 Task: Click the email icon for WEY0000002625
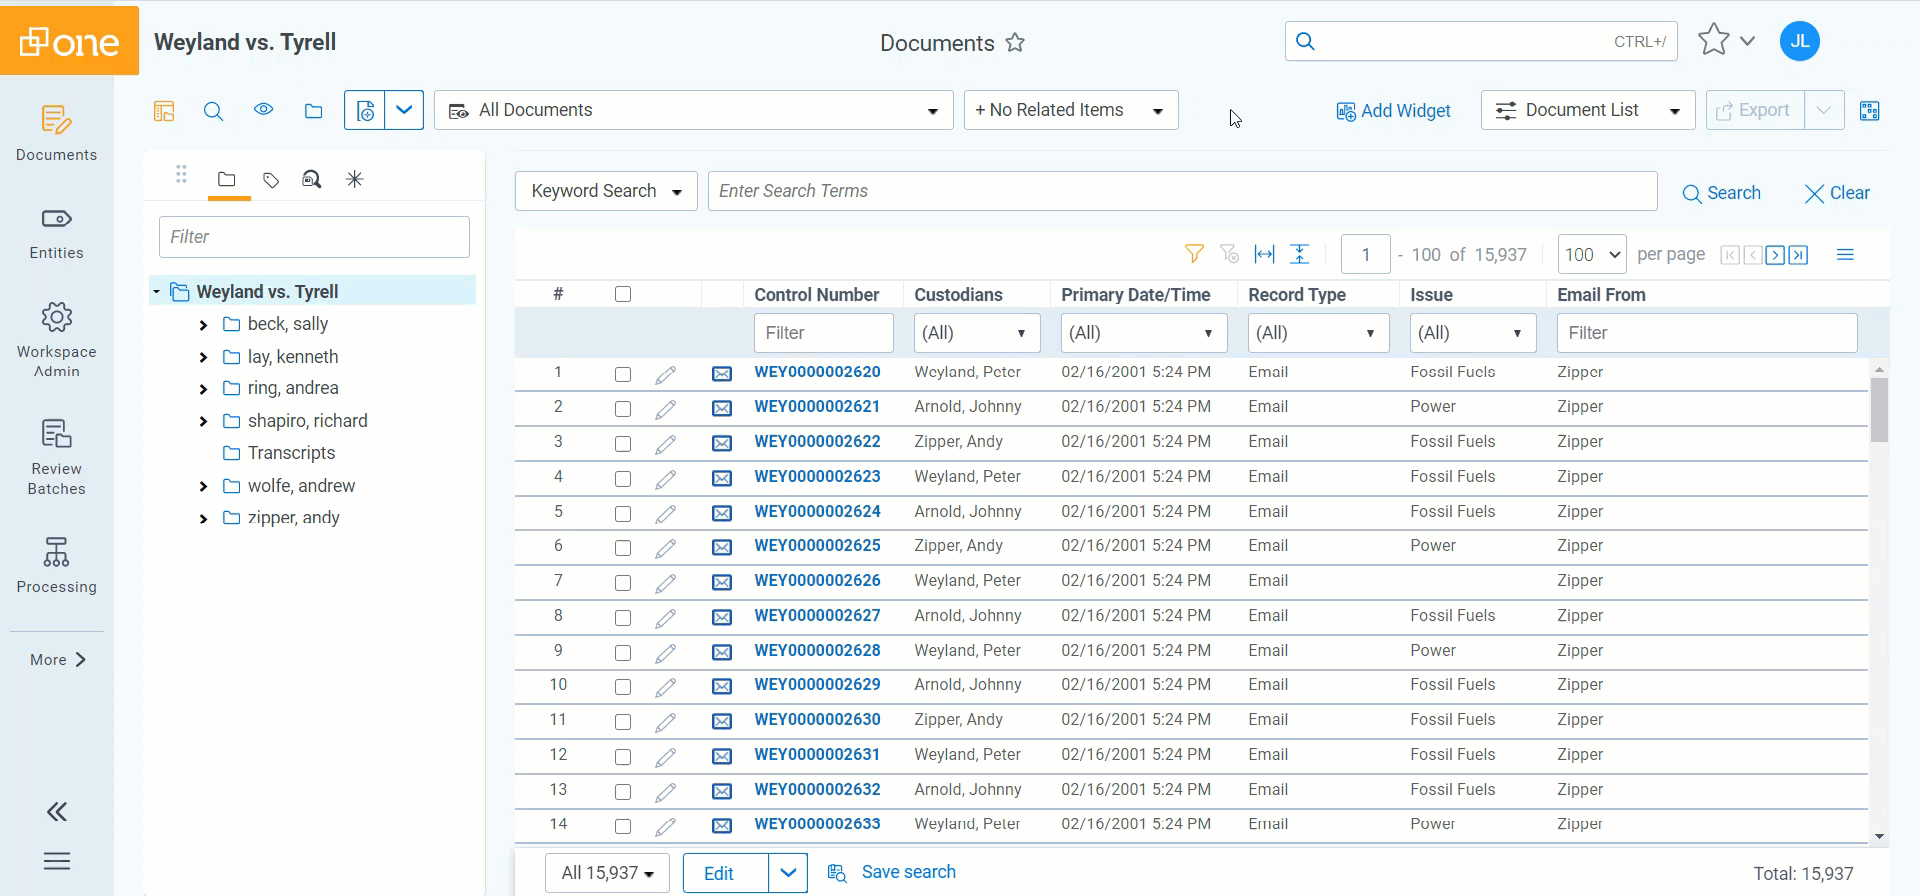click(x=721, y=547)
